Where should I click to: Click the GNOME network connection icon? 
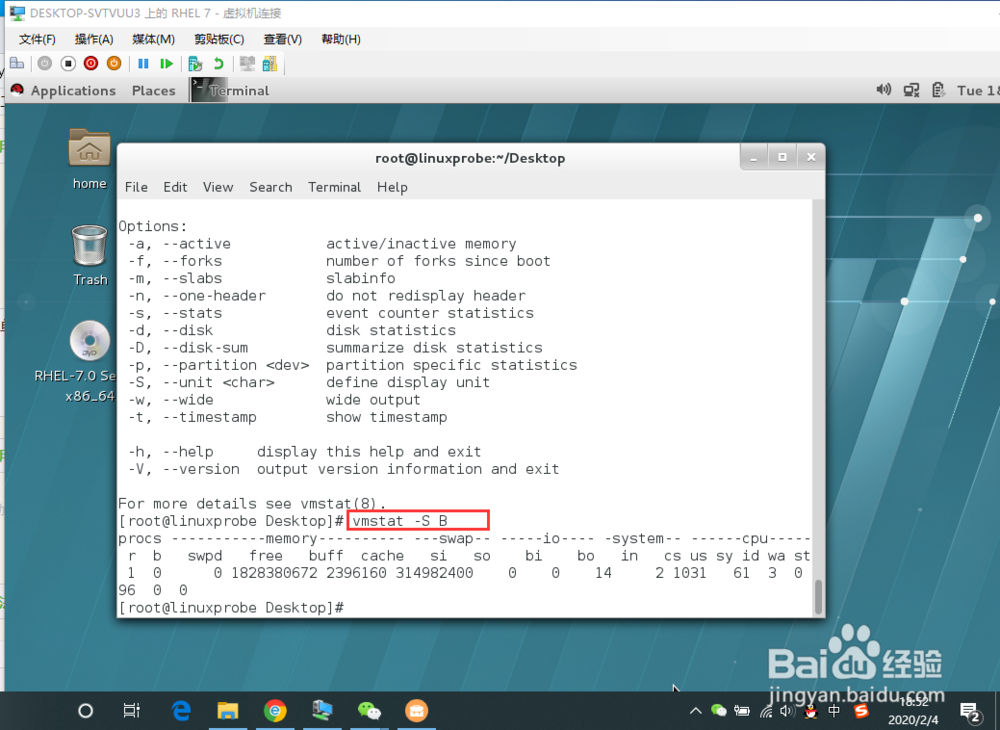pos(911,90)
